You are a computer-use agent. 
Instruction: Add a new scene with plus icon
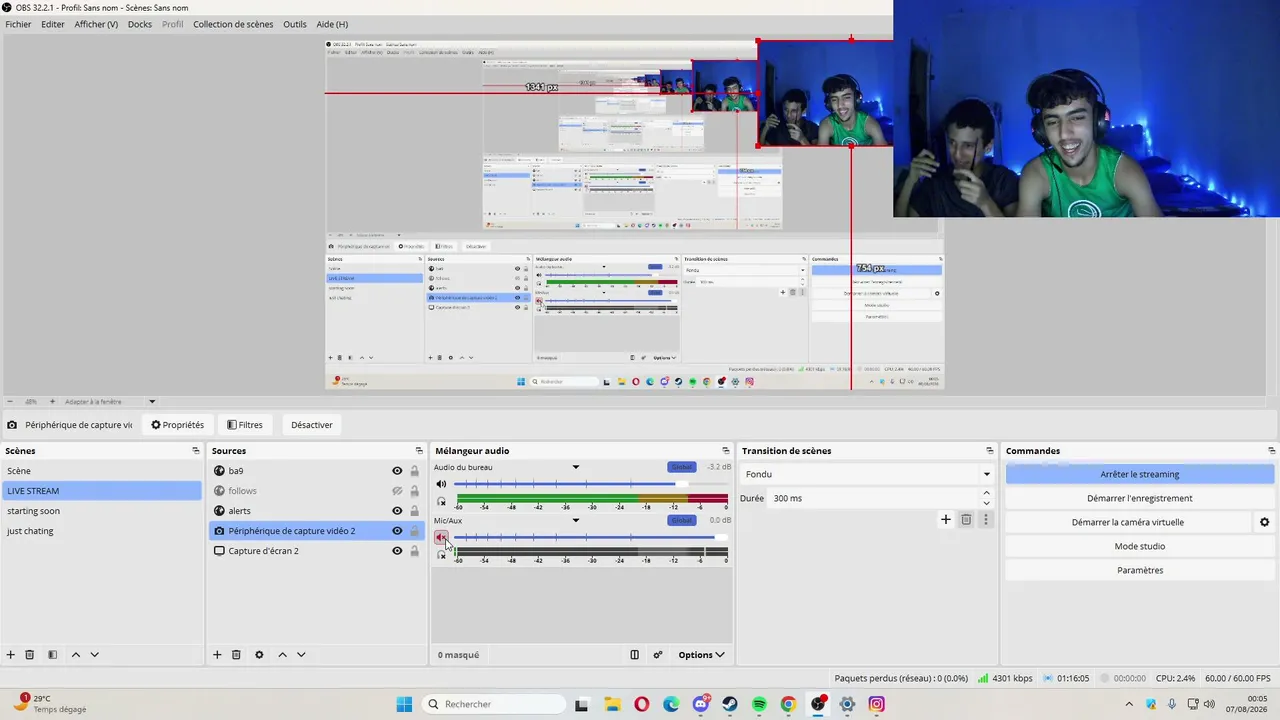click(x=11, y=655)
